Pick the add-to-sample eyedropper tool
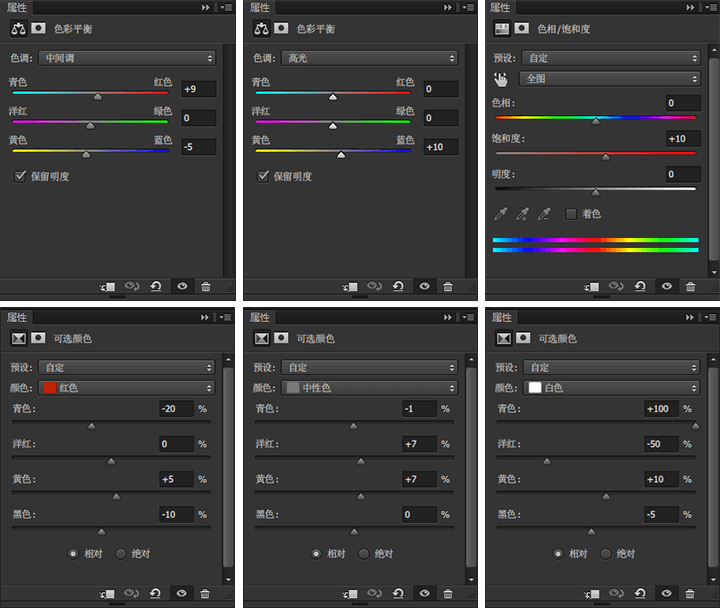 click(523, 214)
